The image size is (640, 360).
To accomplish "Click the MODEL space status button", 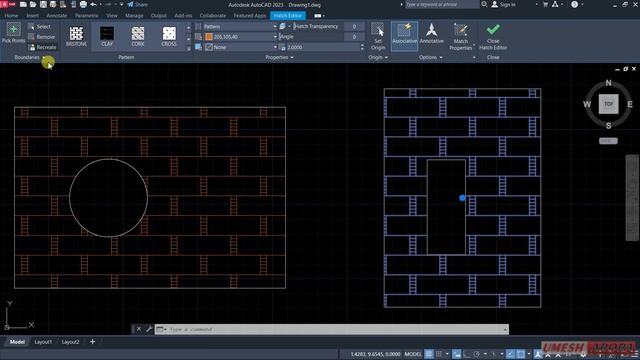I will (413, 354).
